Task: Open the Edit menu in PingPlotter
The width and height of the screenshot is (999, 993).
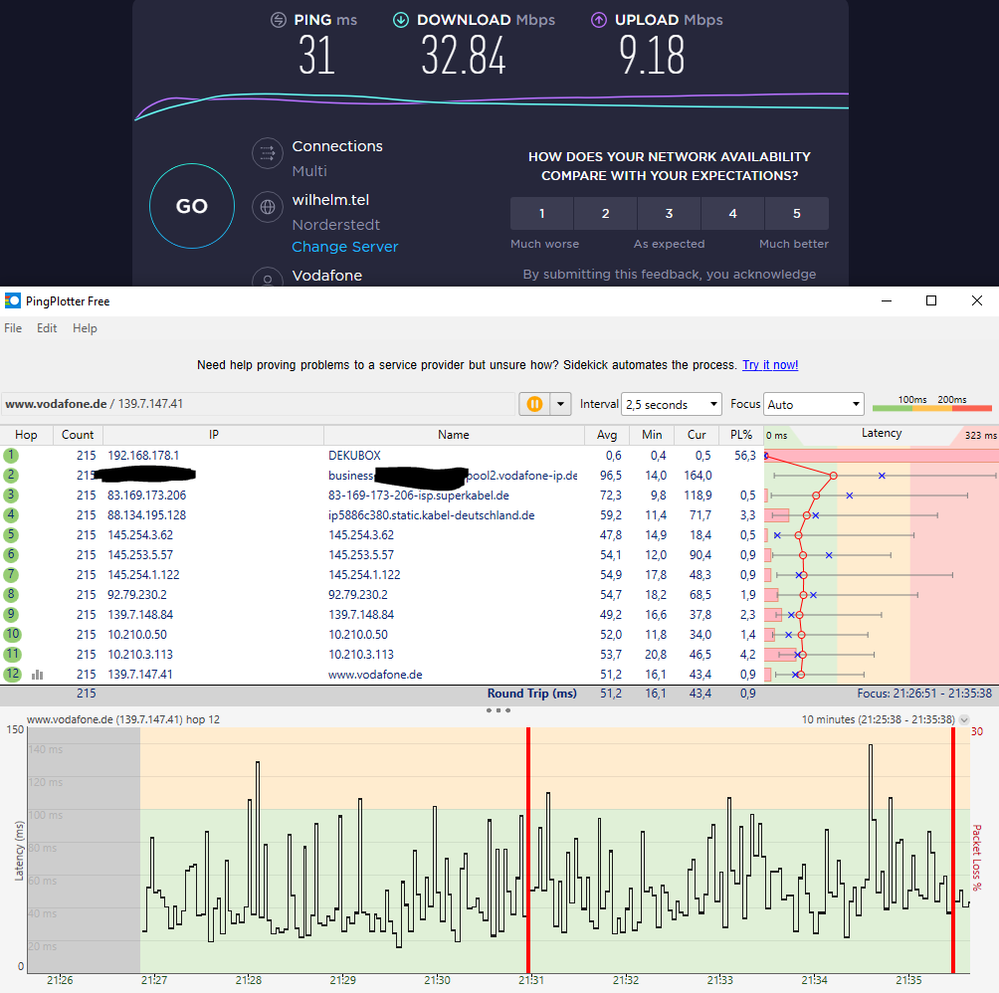Action: point(47,328)
